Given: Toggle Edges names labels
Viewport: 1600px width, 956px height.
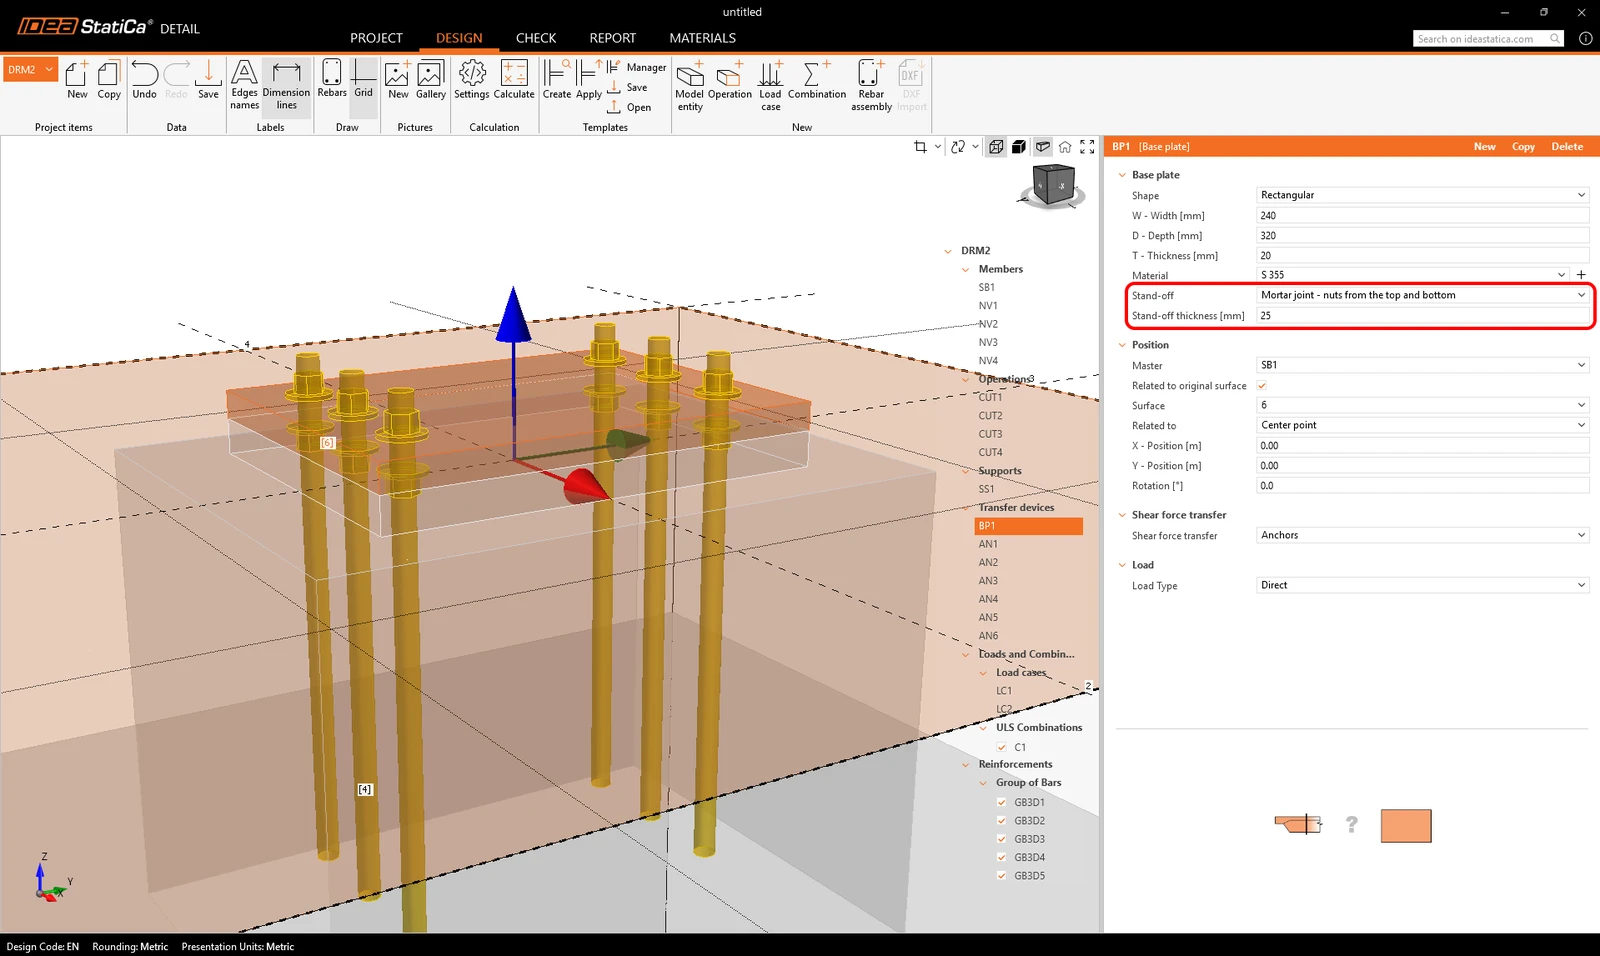Looking at the screenshot, I should click(244, 84).
